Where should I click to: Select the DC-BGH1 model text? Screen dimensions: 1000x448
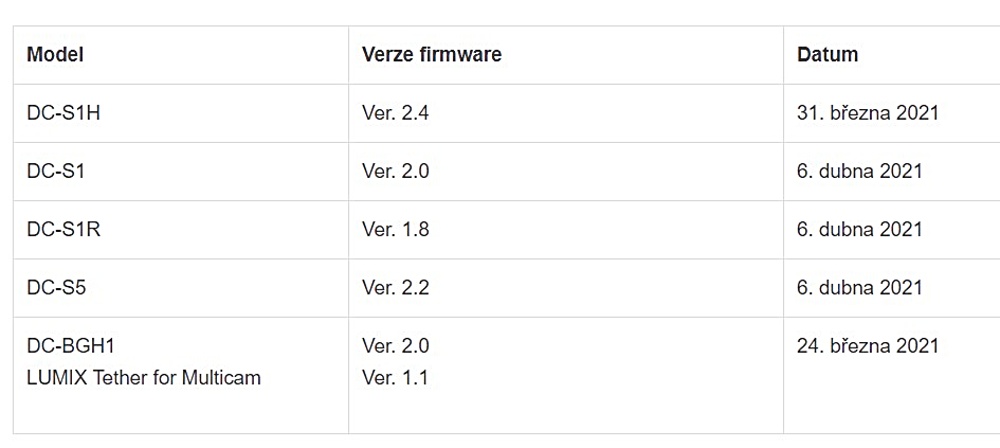(x=71, y=346)
